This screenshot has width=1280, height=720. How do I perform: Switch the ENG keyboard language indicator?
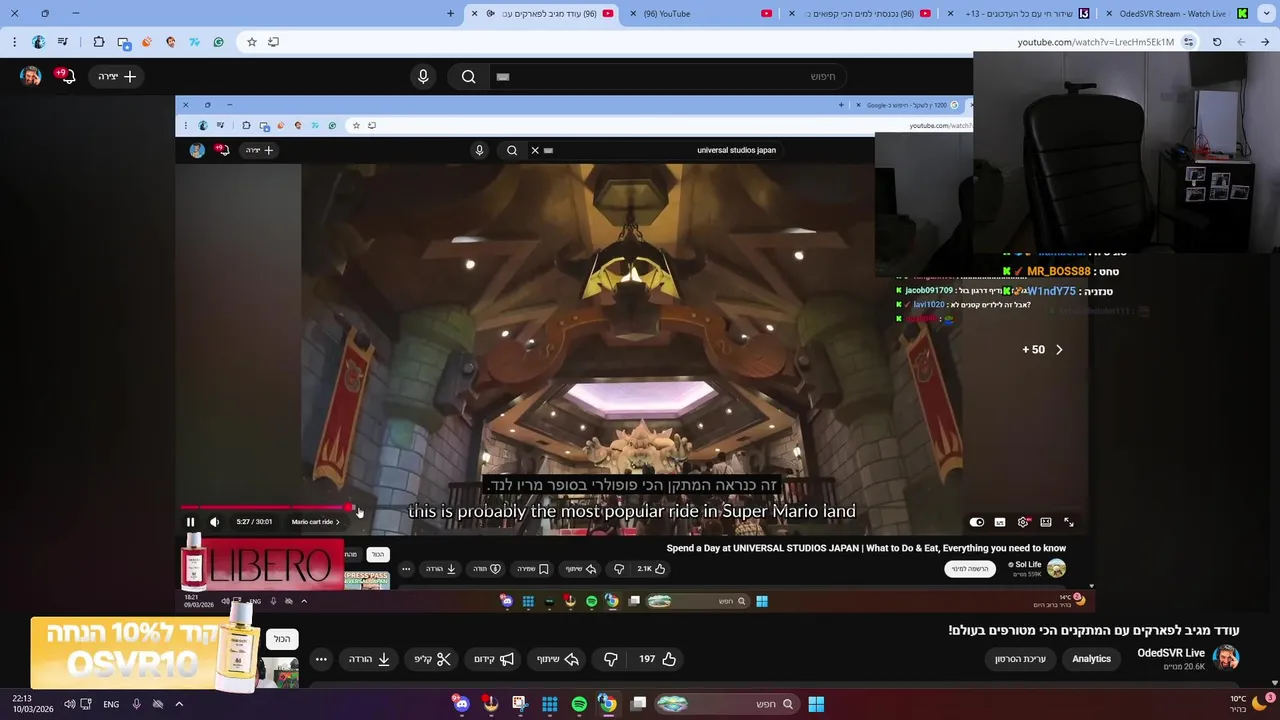click(111, 704)
